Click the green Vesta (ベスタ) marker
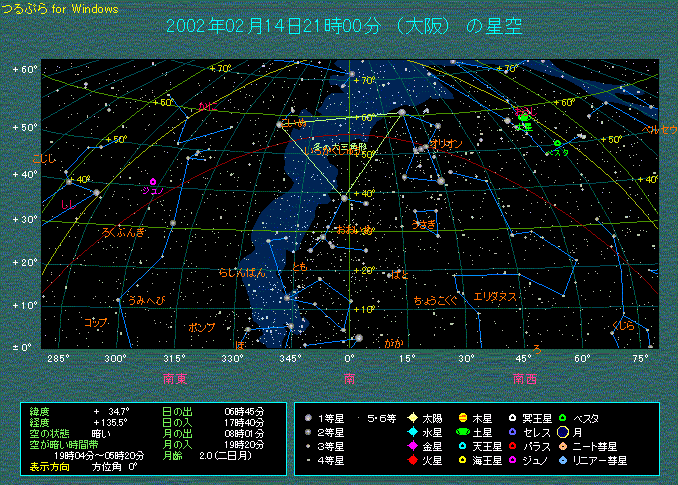Image resolution: width=678 pixels, height=485 pixels. tap(557, 144)
